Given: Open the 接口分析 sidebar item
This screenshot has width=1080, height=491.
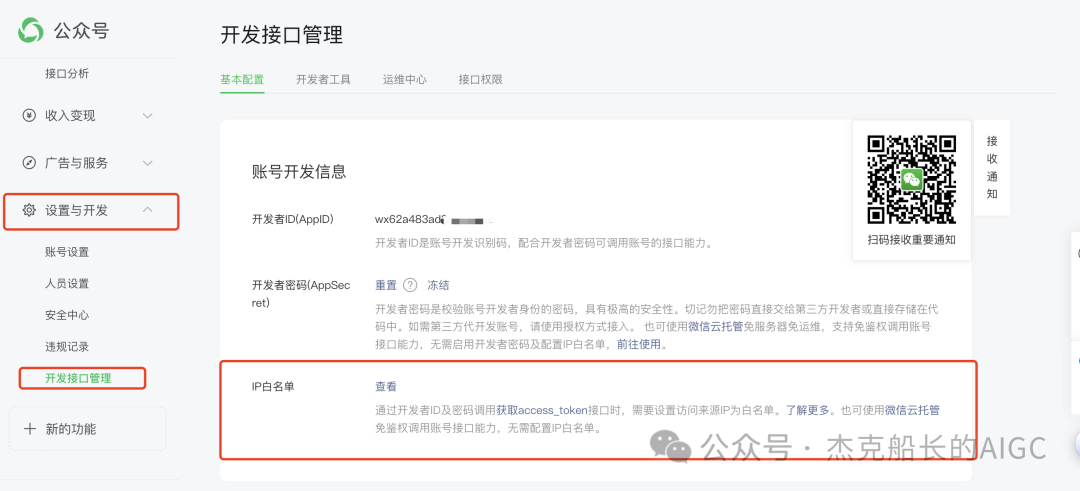Looking at the screenshot, I should (67, 74).
